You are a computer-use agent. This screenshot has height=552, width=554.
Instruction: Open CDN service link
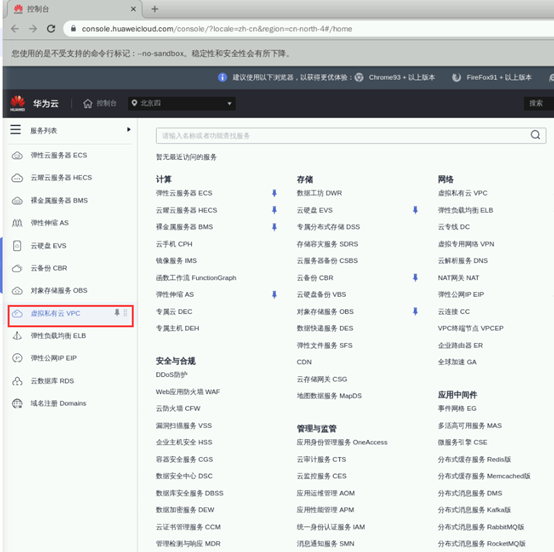304,362
